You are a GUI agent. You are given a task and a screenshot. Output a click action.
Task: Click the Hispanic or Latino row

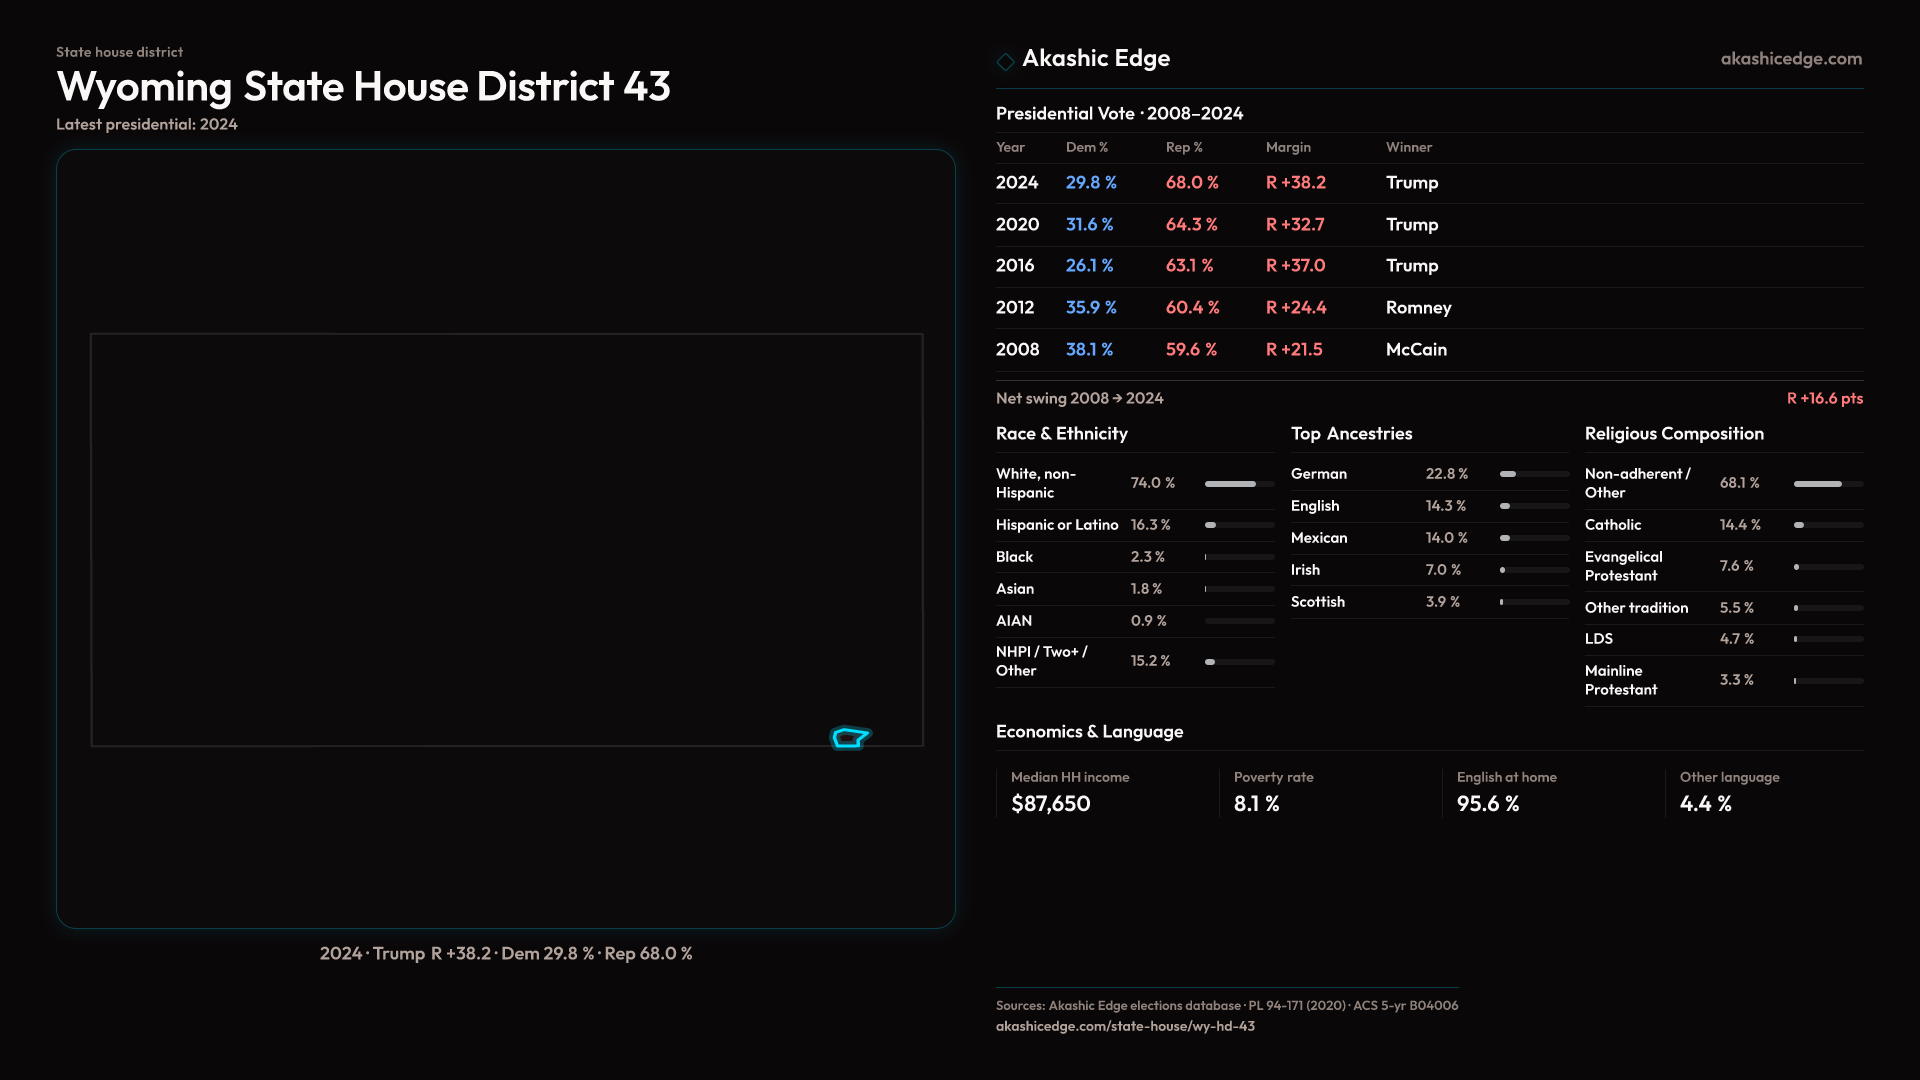tap(1134, 525)
